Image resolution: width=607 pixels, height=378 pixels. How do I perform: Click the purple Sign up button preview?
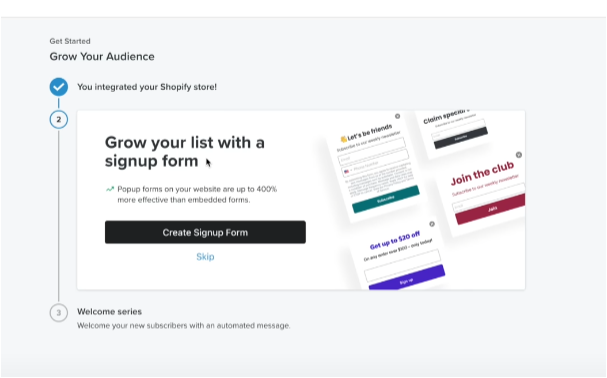click(406, 278)
